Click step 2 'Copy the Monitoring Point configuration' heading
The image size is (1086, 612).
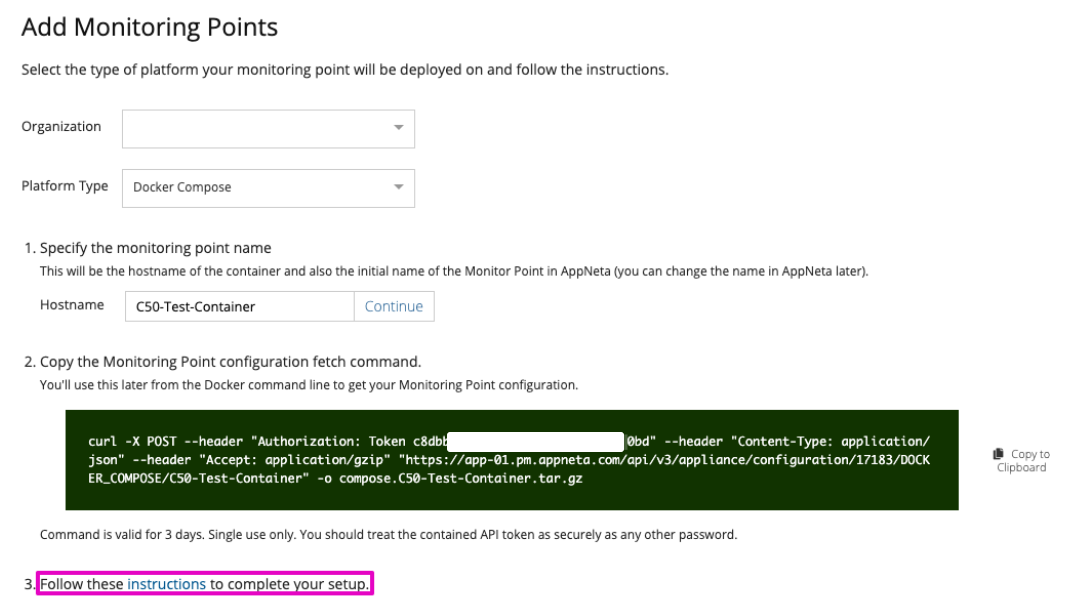pos(230,361)
